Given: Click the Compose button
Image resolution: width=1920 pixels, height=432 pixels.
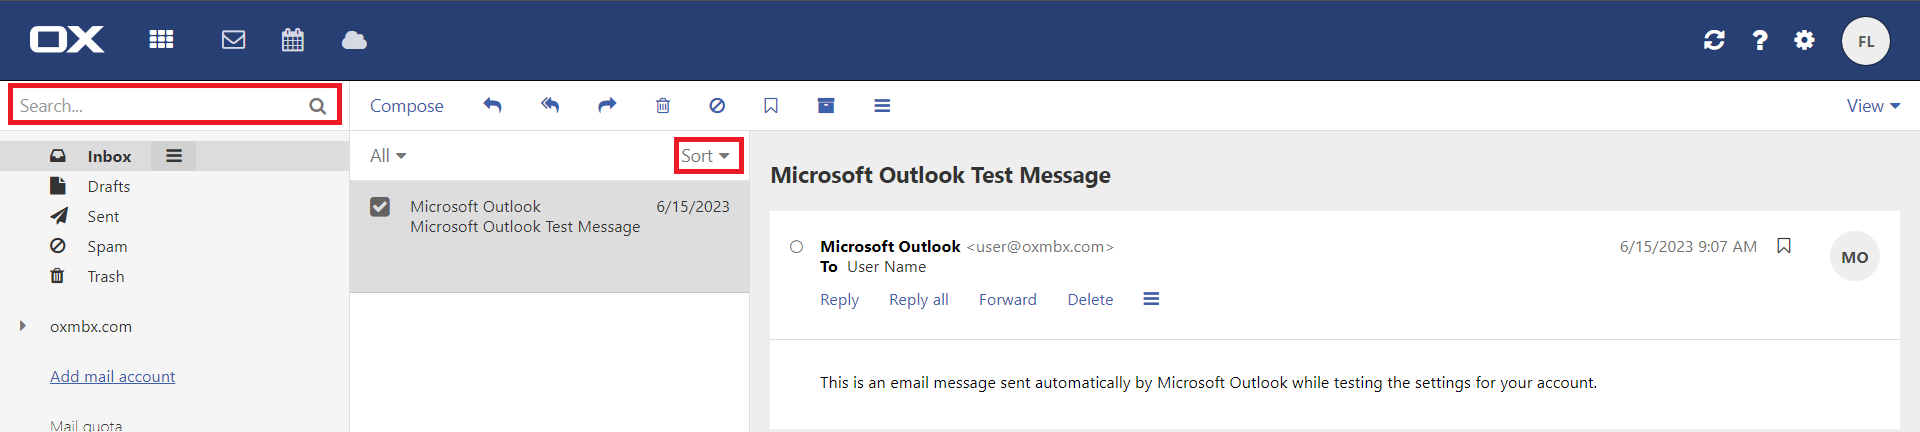Looking at the screenshot, I should point(406,106).
